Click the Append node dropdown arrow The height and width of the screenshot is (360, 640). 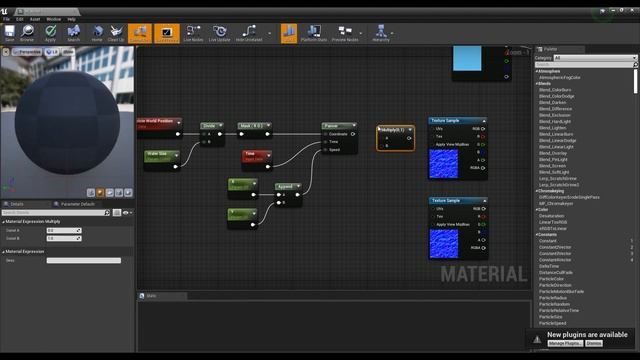(298, 186)
